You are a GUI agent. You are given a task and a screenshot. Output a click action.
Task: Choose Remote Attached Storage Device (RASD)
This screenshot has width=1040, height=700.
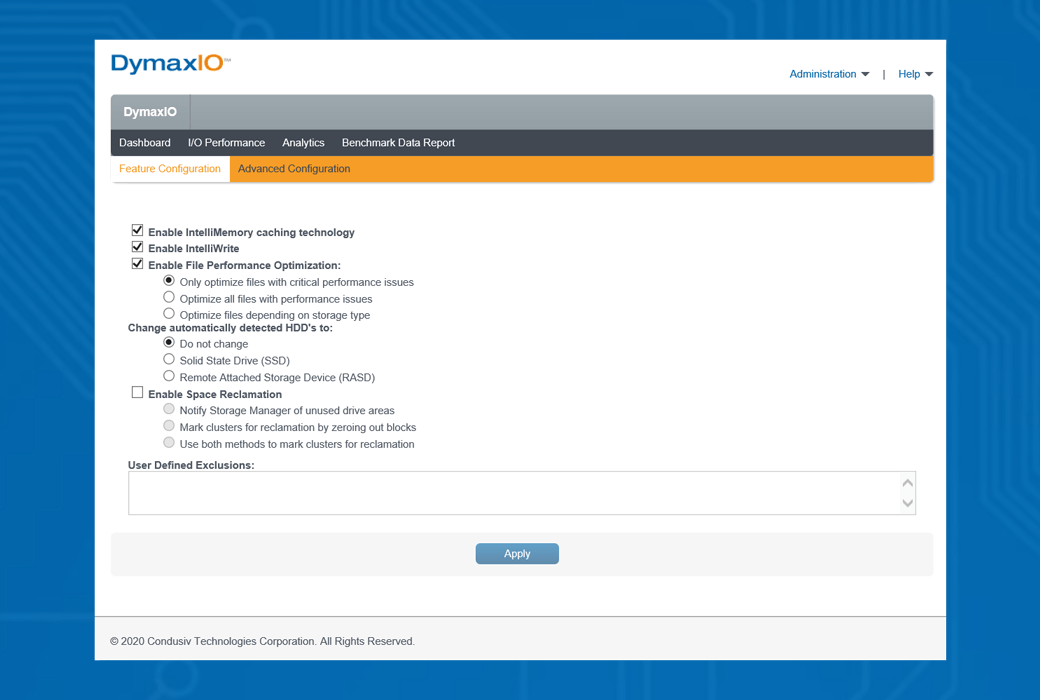tap(169, 376)
